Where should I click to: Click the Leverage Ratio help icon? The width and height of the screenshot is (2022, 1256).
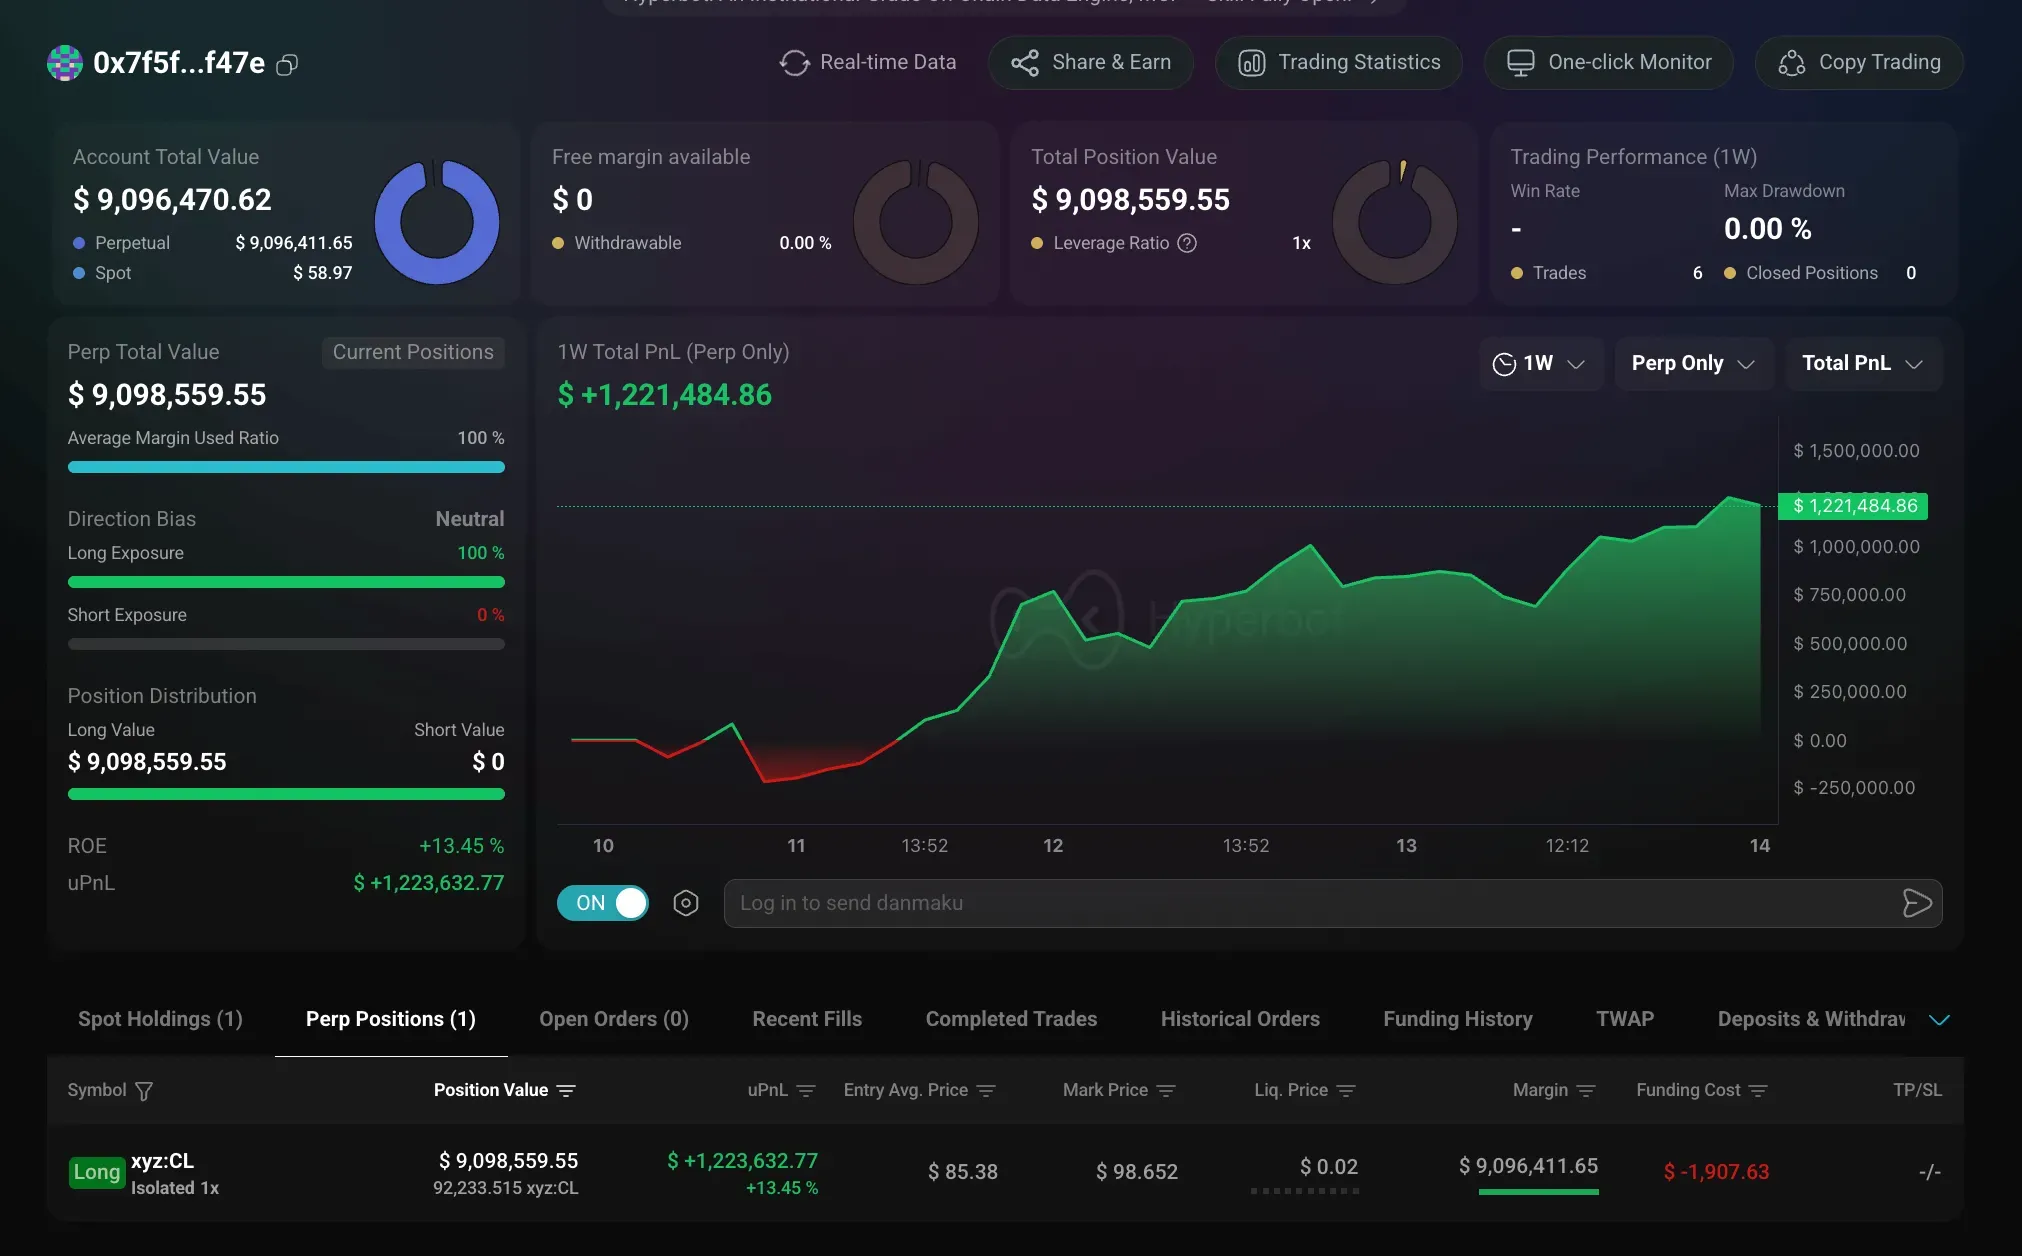1187,243
